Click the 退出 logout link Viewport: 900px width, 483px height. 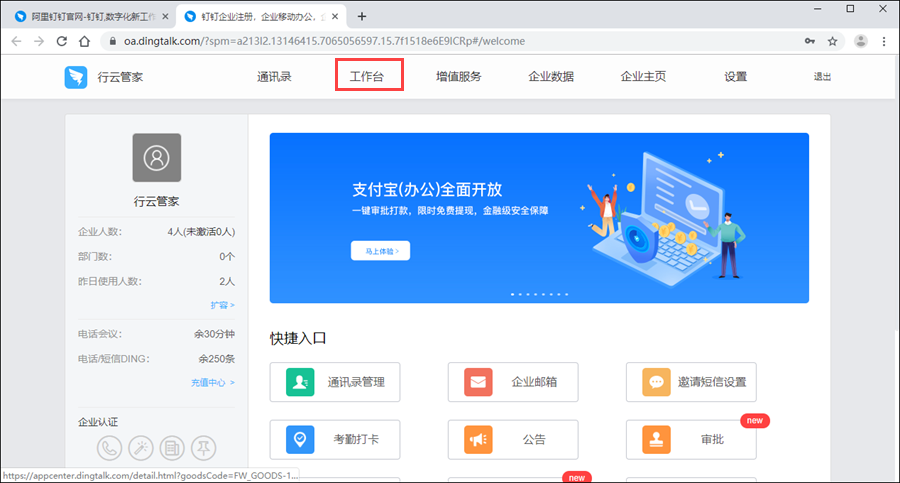tap(822, 77)
